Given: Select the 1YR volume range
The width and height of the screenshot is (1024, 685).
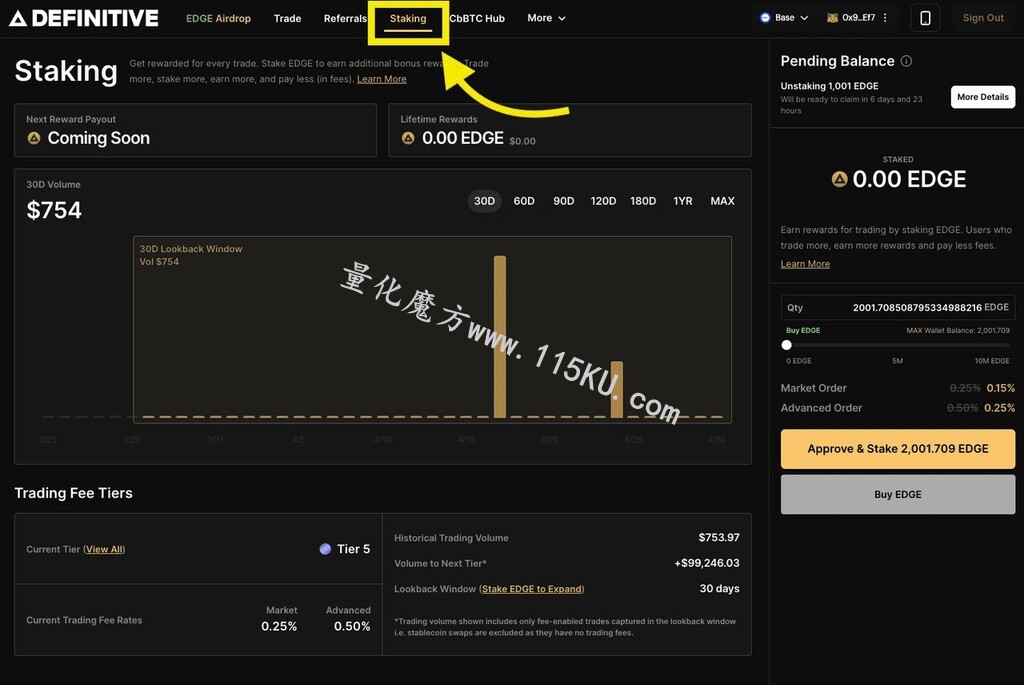Looking at the screenshot, I should click(x=683, y=201).
